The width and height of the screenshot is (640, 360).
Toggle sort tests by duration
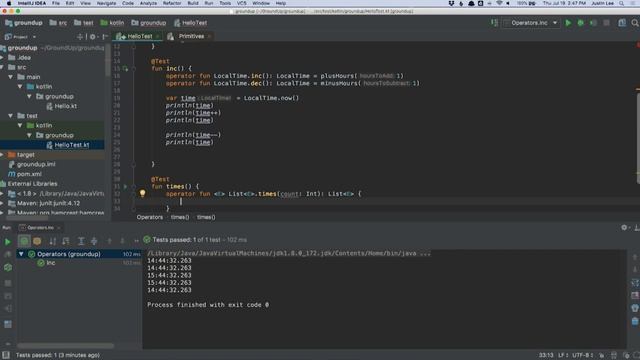[66, 241]
